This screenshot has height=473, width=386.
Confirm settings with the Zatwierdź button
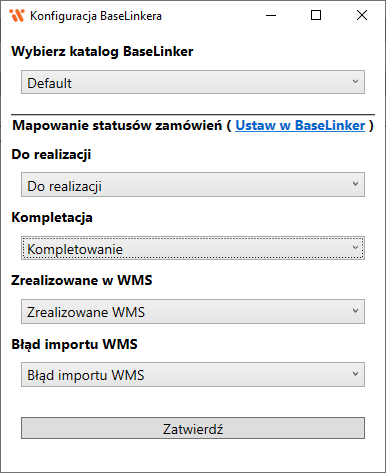(x=193, y=428)
